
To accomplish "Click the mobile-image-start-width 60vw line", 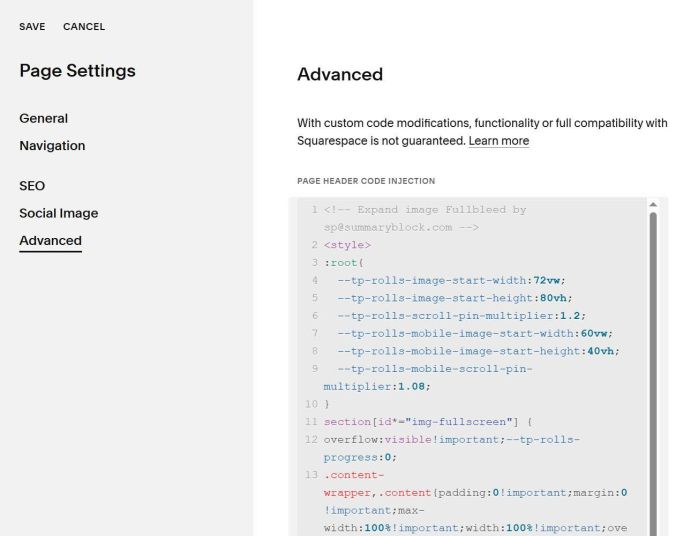I will point(474,333).
